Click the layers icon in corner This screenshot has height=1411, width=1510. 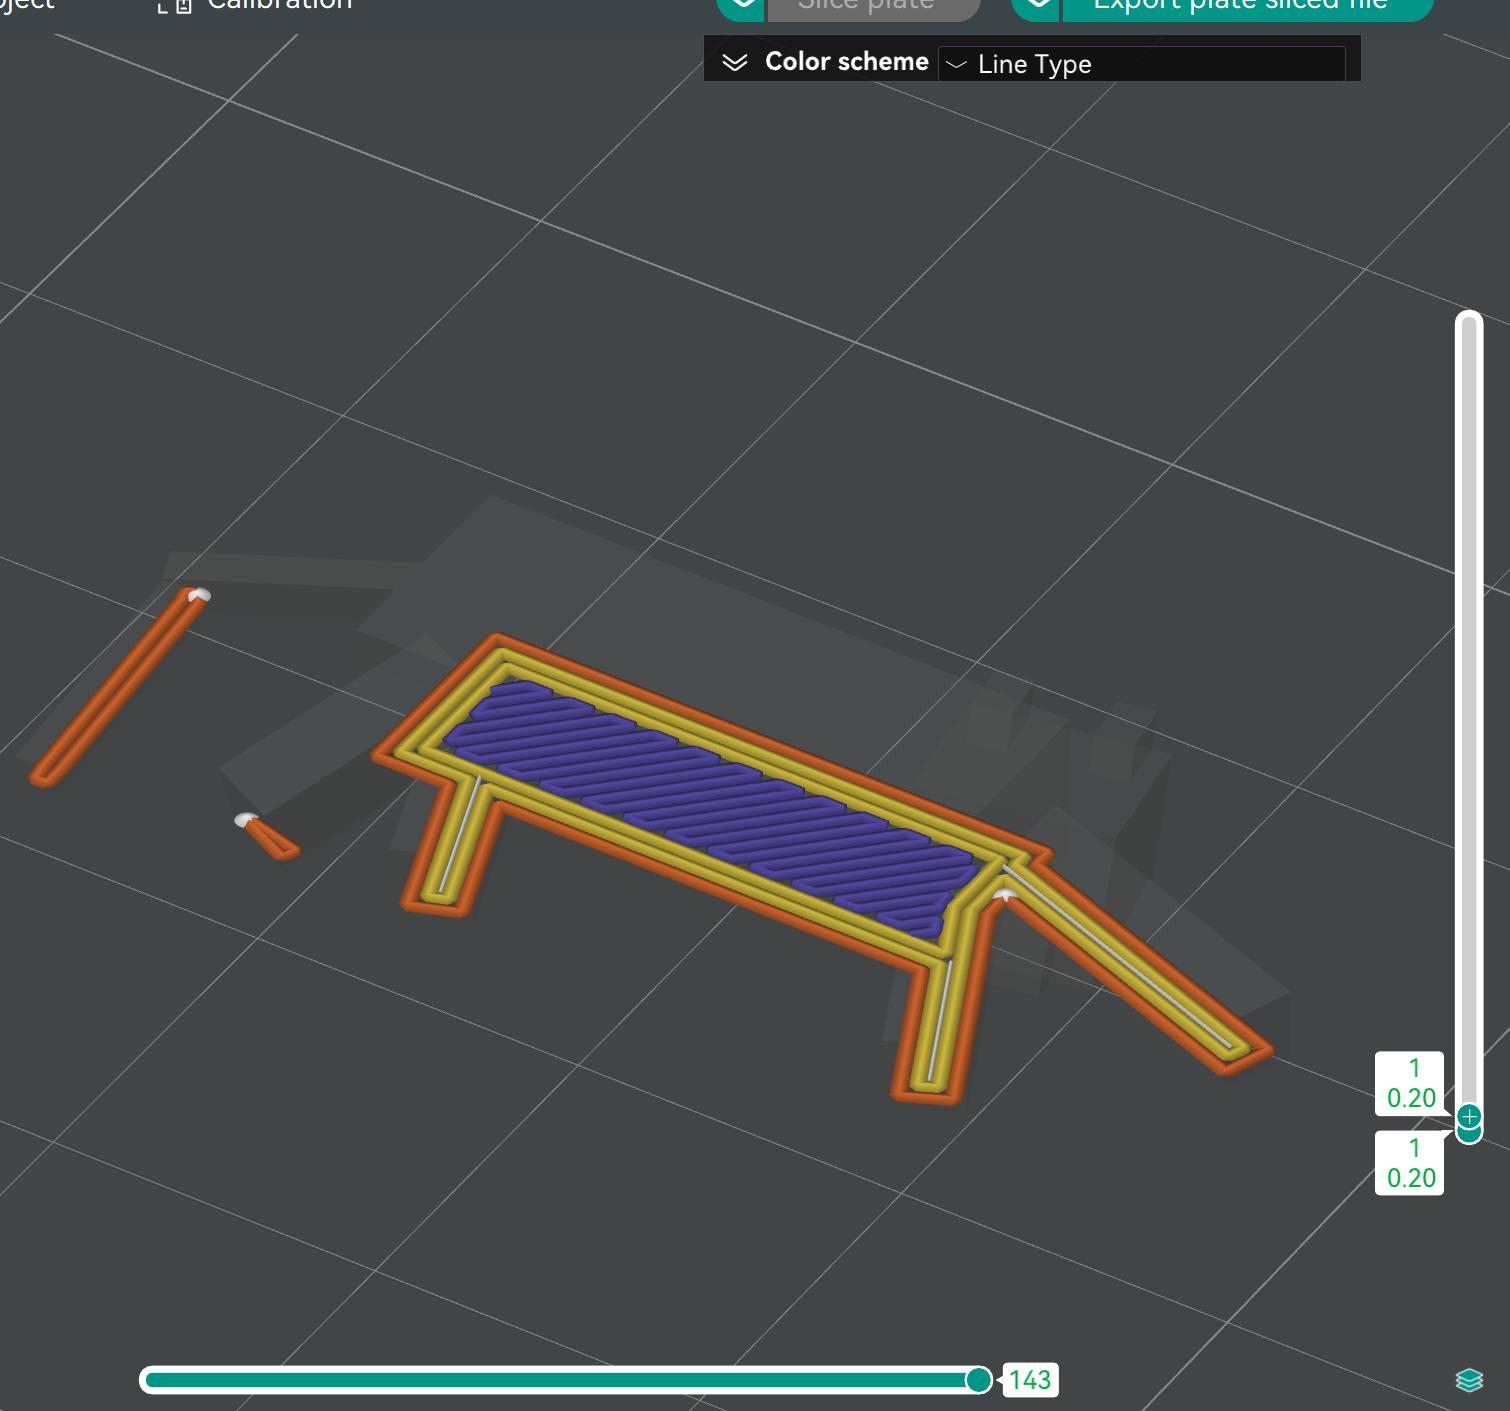tap(1469, 1380)
